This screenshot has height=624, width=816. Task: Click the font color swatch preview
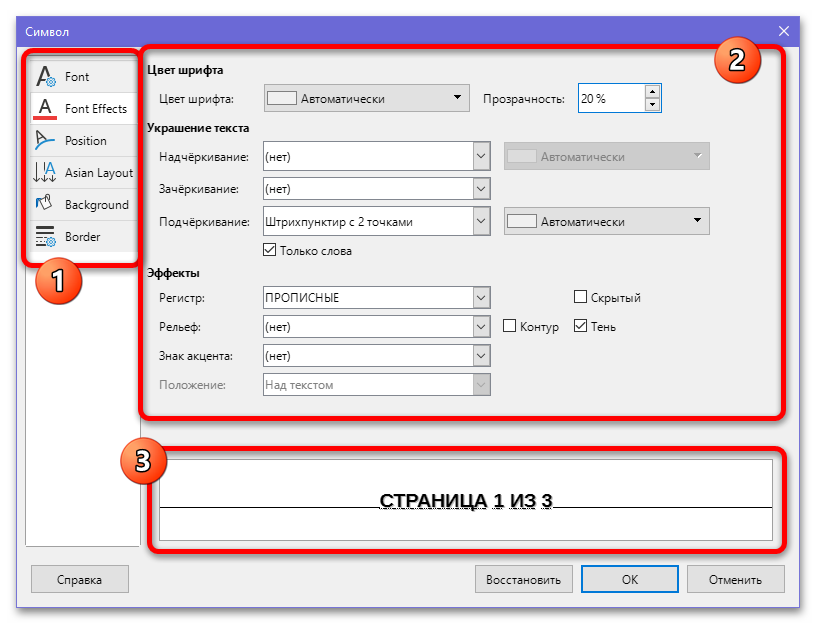coord(282,98)
